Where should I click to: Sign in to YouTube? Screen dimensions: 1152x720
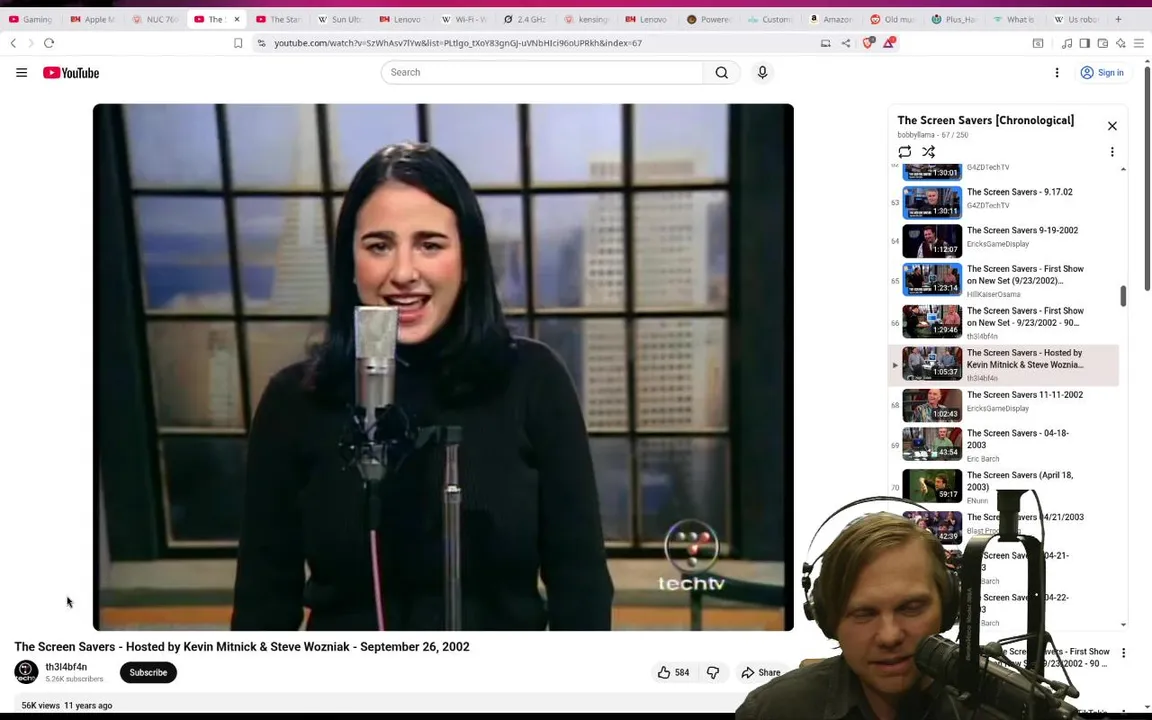click(x=1102, y=73)
